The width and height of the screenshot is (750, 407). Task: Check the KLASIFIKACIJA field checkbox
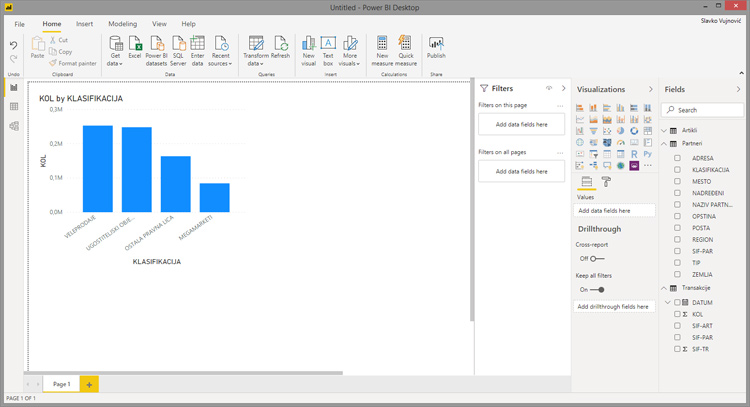[678, 170]
